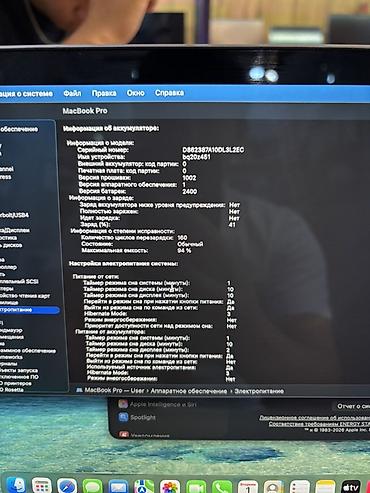Open the Лицензионное соглашение link in Settings
The height and width of the screenshot is (493, 370).
(314, 418)
